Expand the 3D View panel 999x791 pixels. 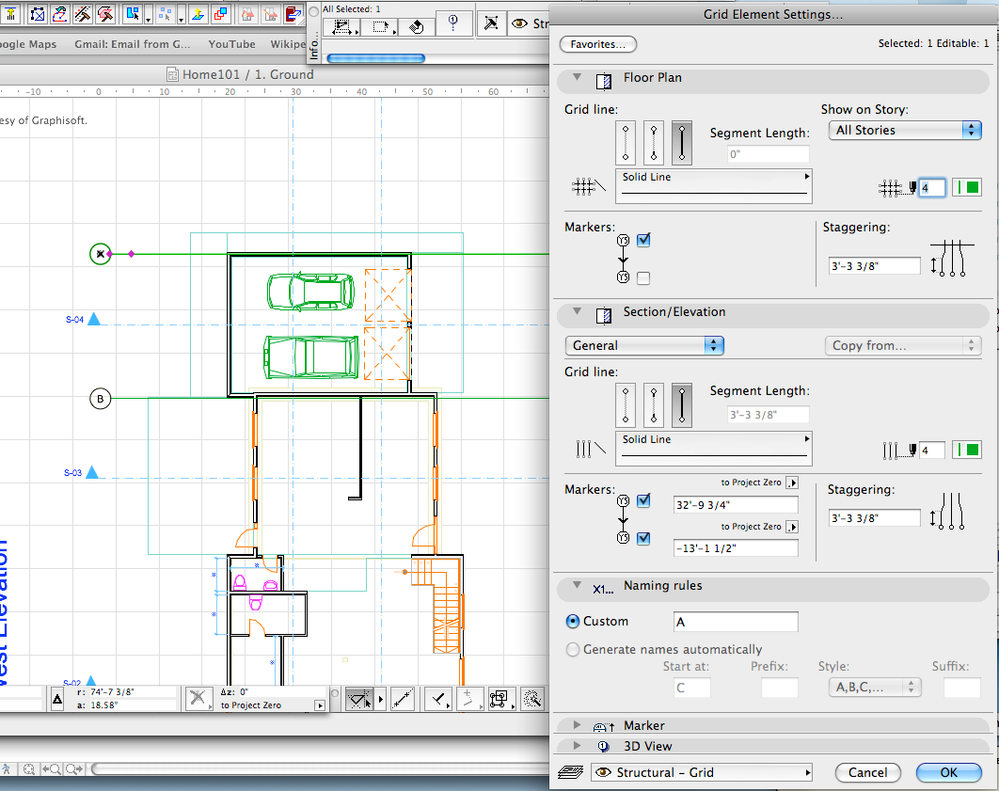578,746
